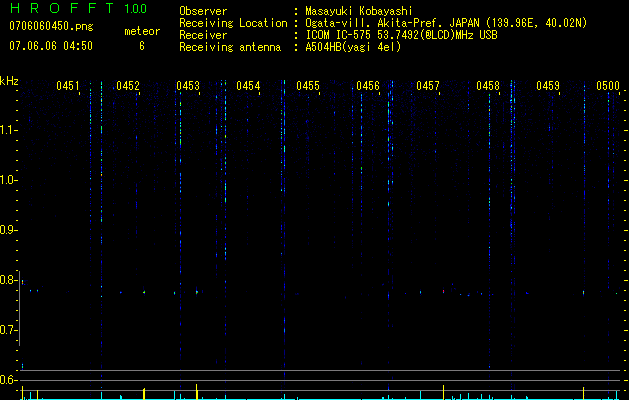This screenshot has height=400, width=629.
Task: Click the Receiving Location label
Action: [x=233, y=23]
